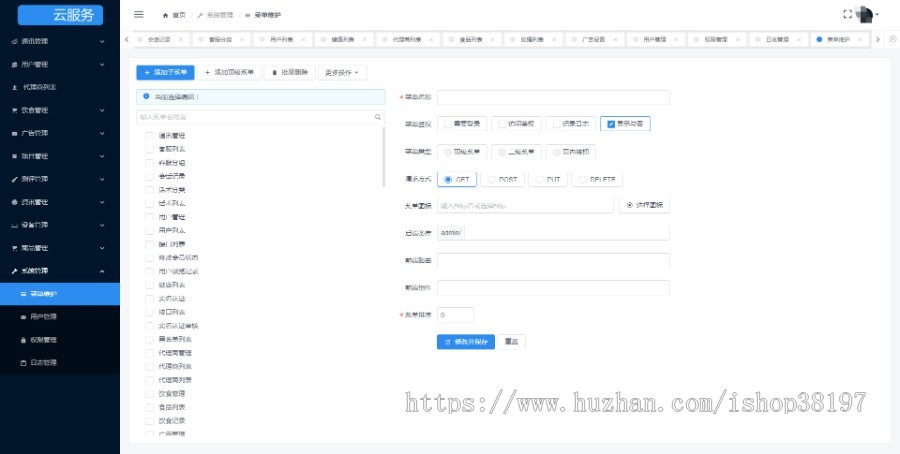Click the 日志管理 icon in submenu
Viewport: 900px width, 454px height.
[24, 363]
